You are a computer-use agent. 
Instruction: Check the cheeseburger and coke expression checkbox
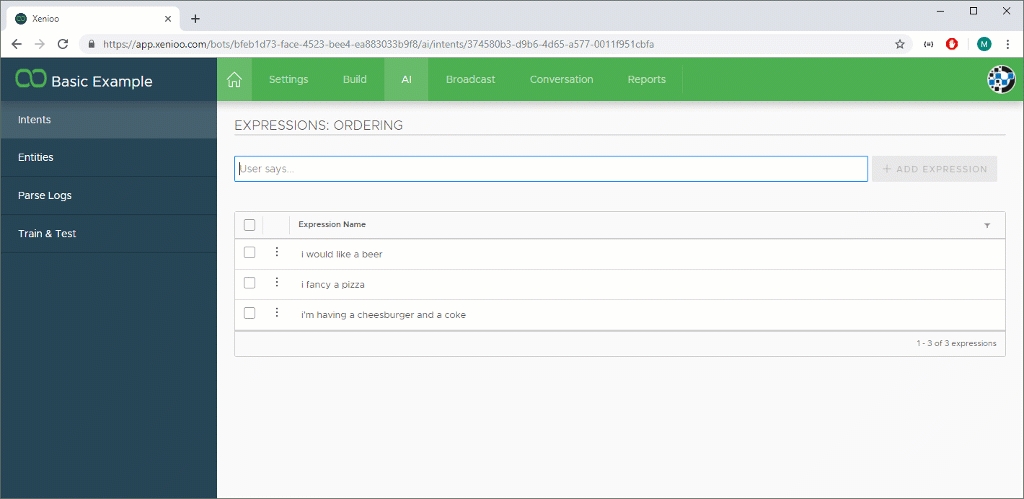[x=250, y=314]
